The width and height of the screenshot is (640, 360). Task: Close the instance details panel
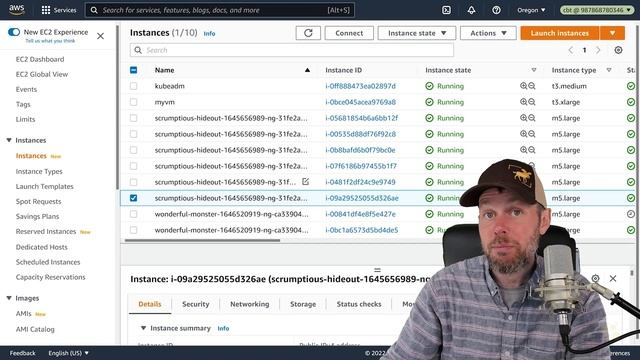(613, 278)
